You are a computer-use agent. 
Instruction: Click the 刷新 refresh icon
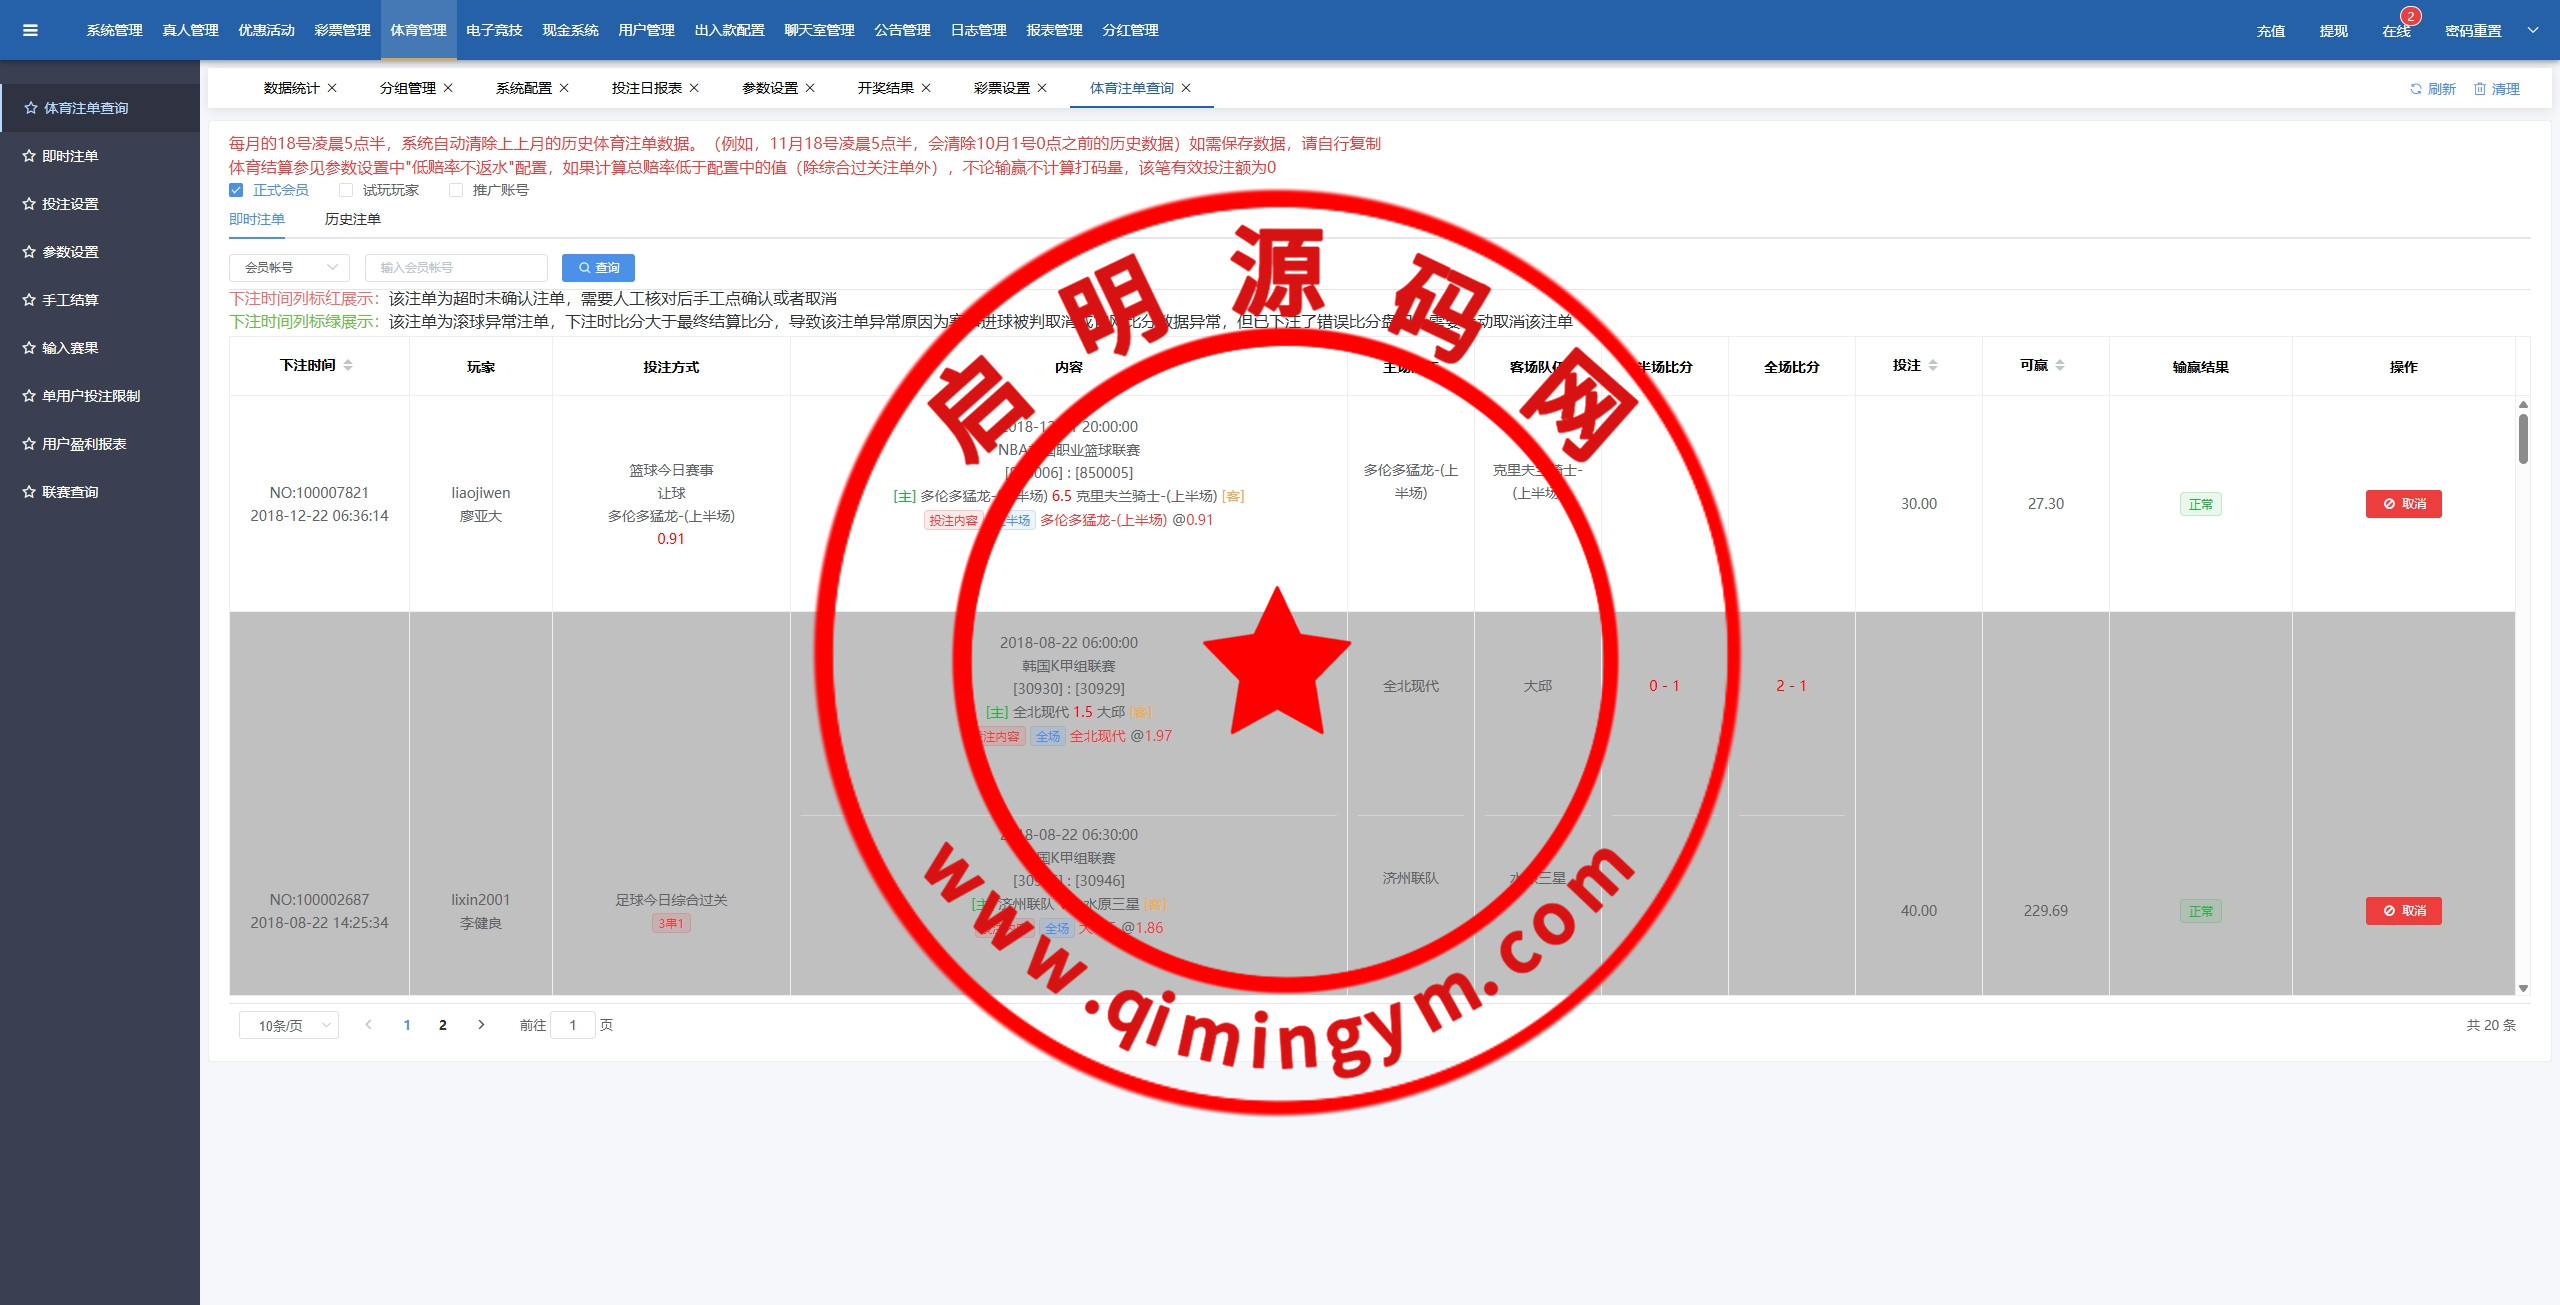(x=2416, y=89)
